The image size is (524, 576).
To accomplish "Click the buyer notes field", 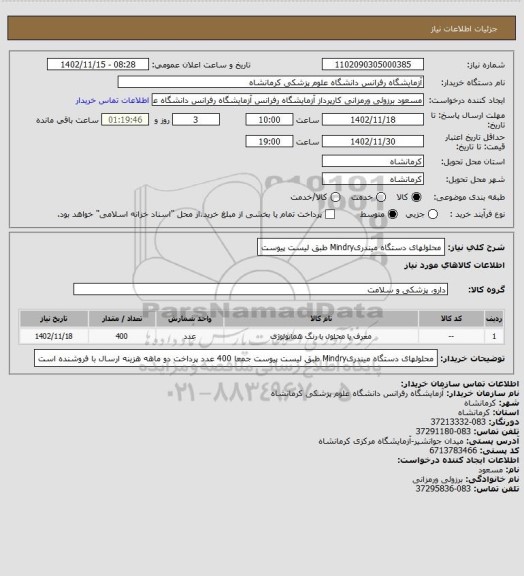I will pos(236,358).
